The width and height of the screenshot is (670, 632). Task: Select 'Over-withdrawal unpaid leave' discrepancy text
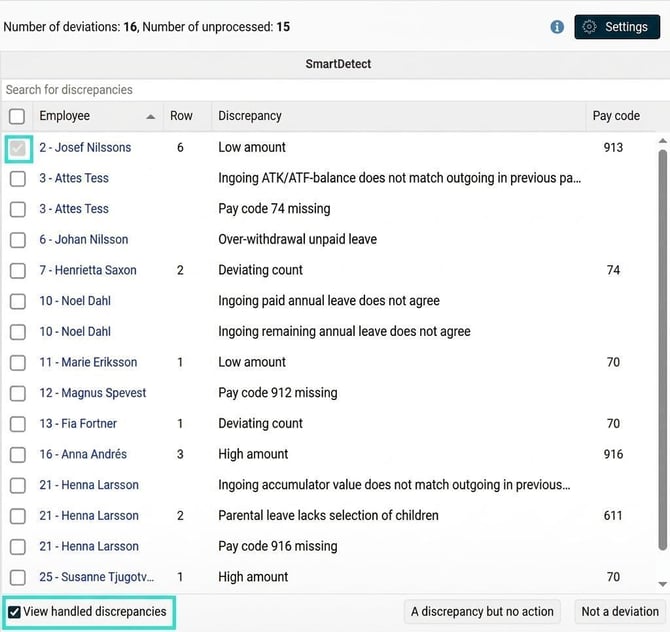[297, 239]
